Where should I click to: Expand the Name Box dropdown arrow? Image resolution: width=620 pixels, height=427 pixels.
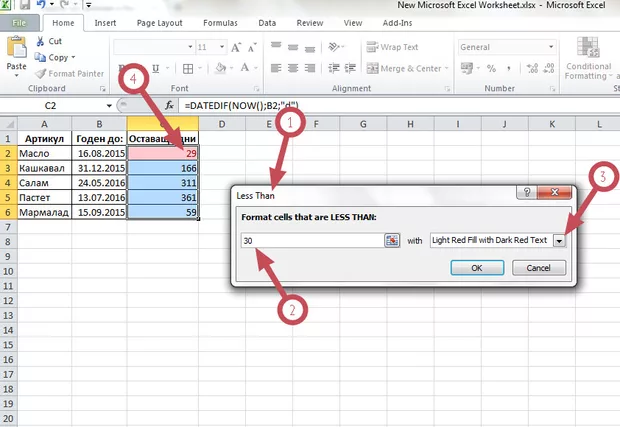pos(109,106)
